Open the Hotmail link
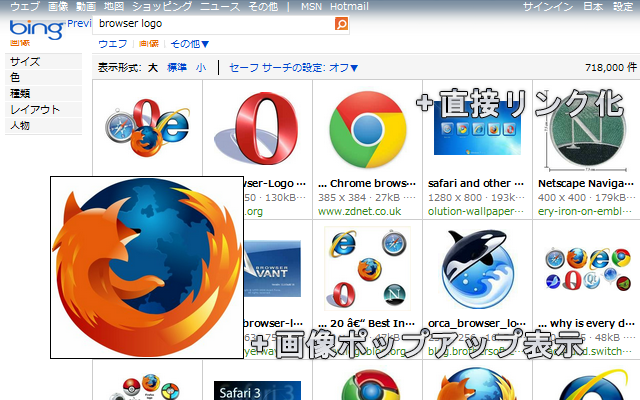The width and height of the screenshot is (640, 400). 349,7
